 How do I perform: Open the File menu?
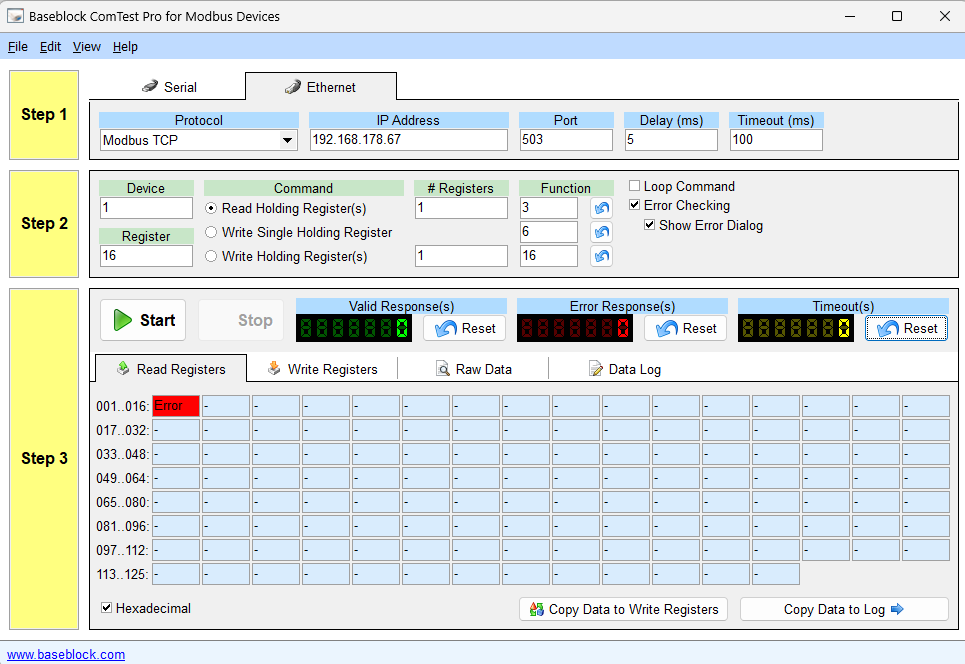point(18,47)
